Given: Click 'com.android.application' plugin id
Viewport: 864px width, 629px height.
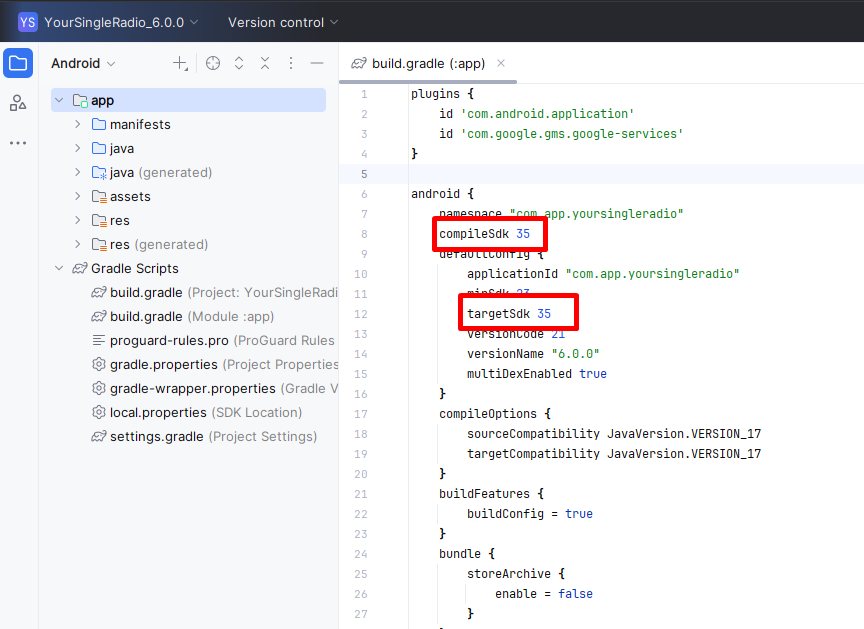Looking at the screenshot, I should pos(547,114).
